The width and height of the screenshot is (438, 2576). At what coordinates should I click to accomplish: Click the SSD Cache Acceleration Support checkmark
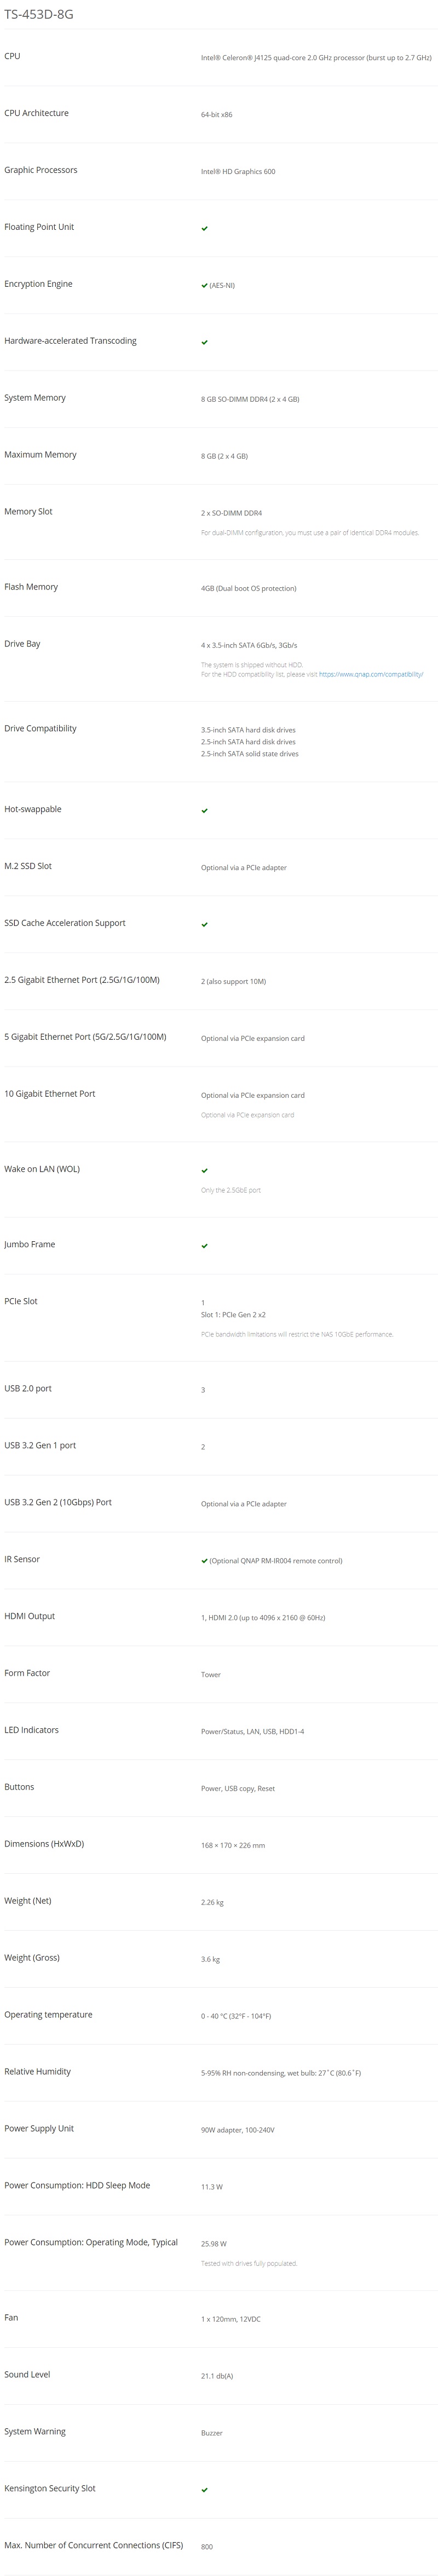tap(204, 924)
